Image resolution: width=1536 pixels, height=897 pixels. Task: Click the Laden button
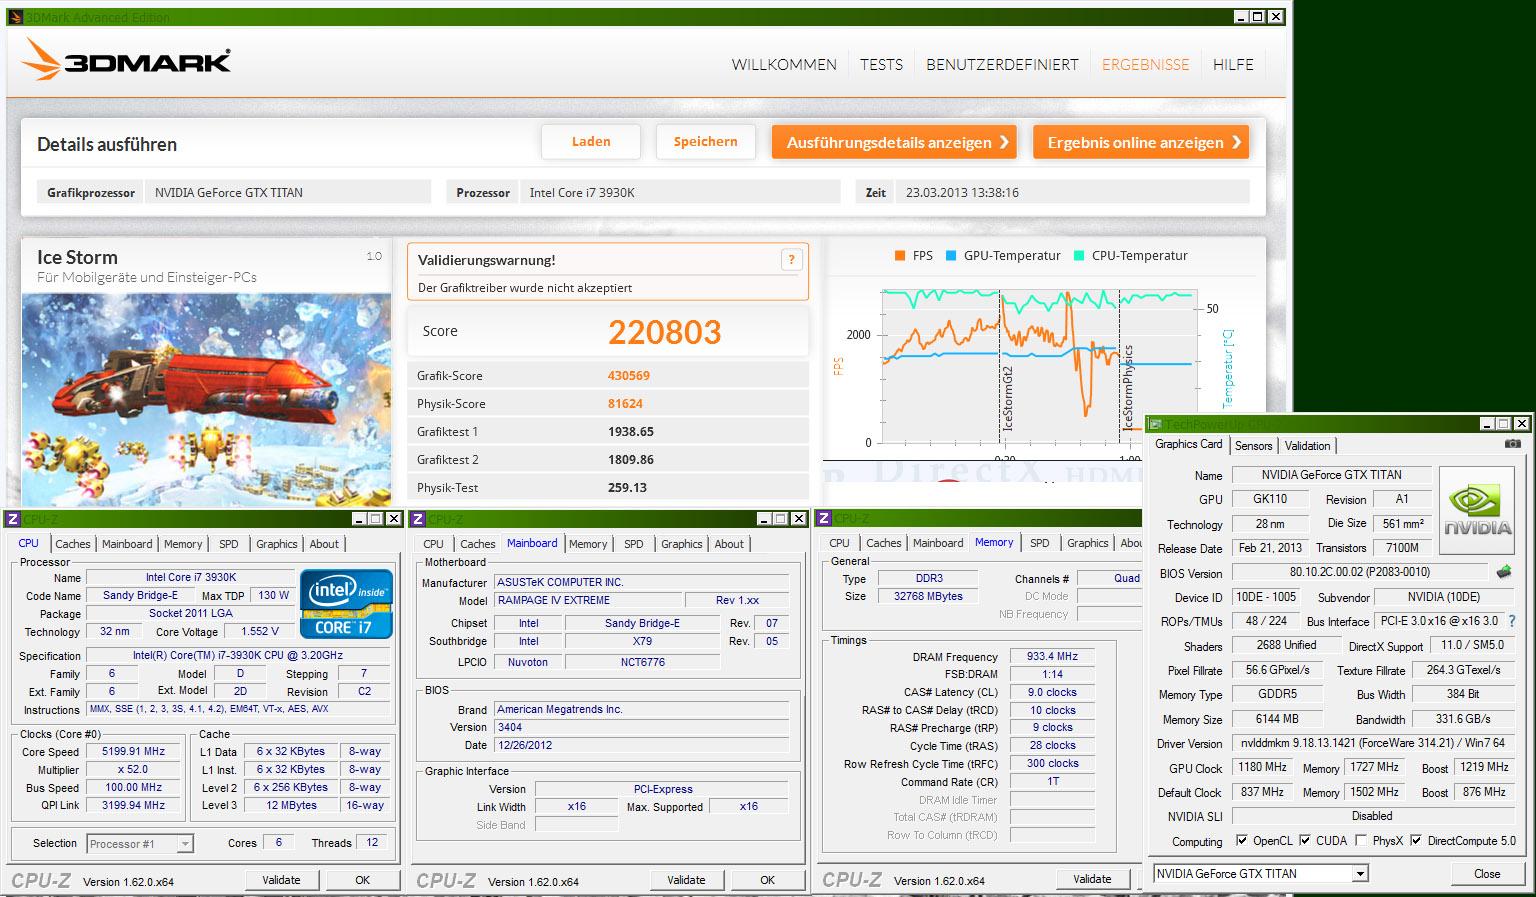[591, 142]
